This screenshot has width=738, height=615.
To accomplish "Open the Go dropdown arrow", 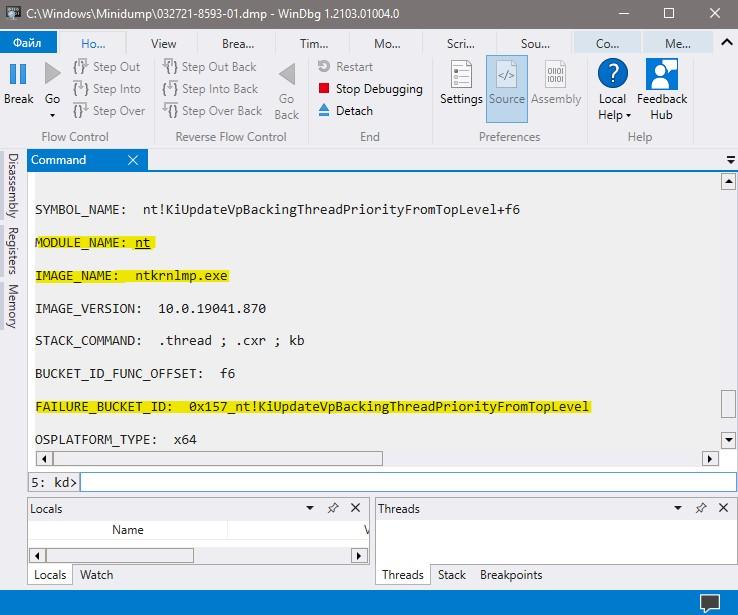I will tap(52, 115).
